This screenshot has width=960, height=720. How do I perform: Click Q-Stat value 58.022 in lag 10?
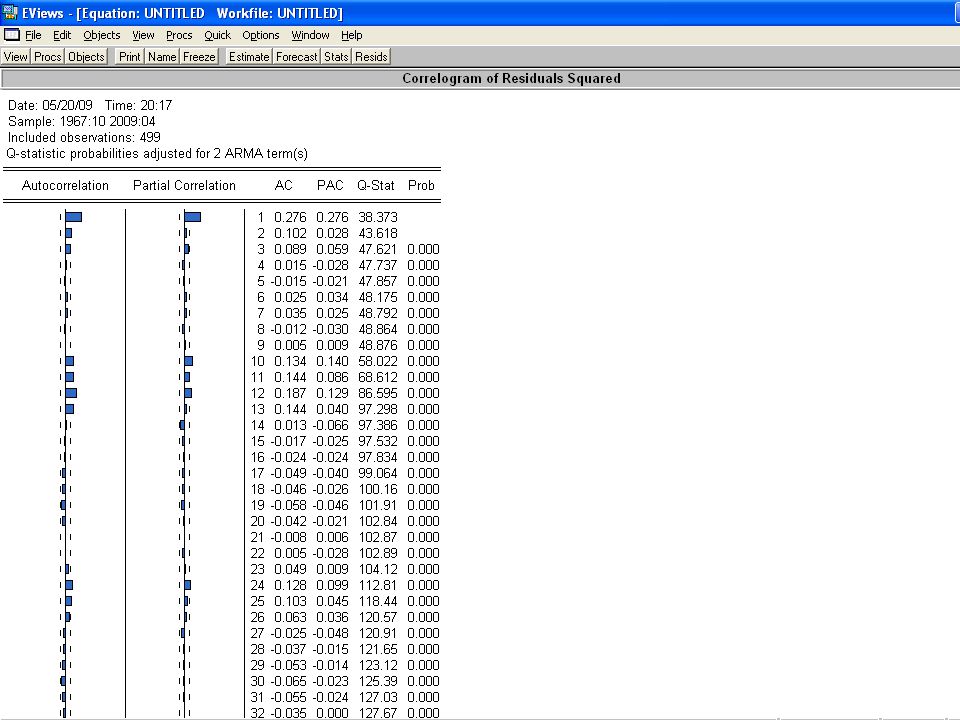(378, 361)
